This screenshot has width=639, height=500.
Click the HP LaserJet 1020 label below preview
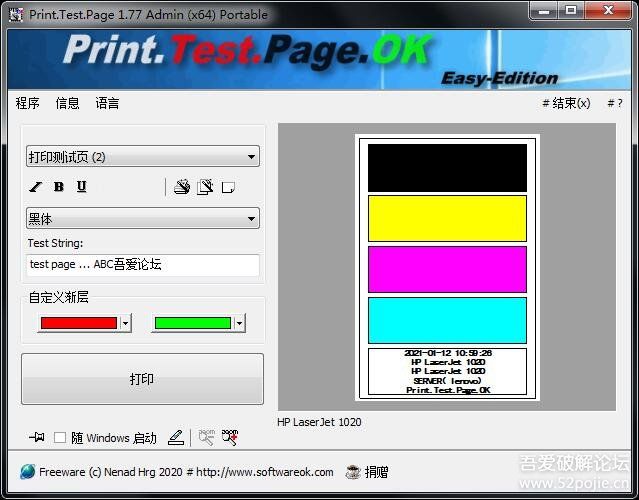[319, 422]
